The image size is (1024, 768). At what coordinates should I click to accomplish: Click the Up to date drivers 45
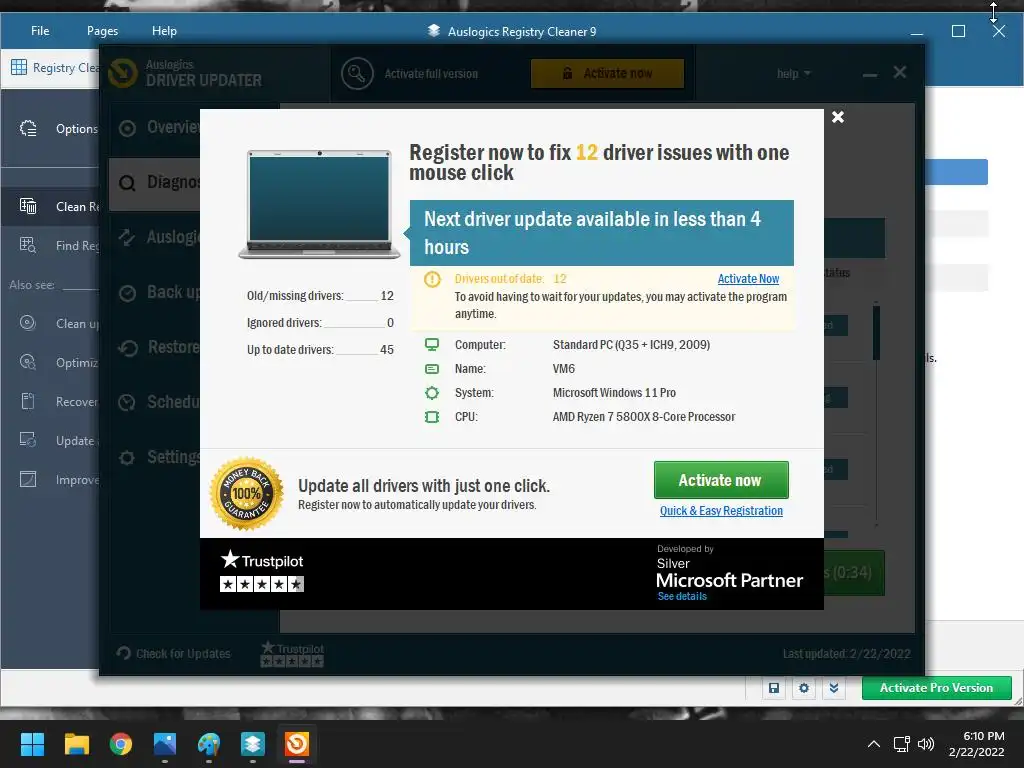387,349
